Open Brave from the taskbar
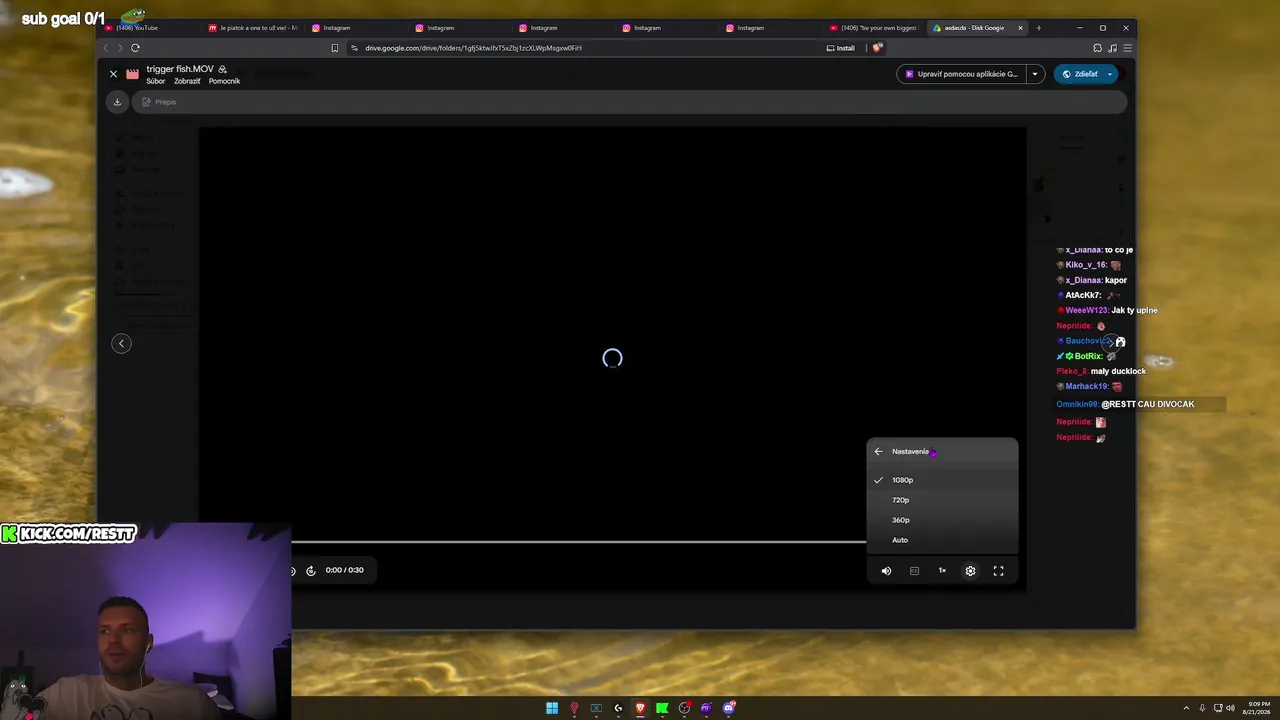The image size is (1280, 720). (x=640, y=708)
